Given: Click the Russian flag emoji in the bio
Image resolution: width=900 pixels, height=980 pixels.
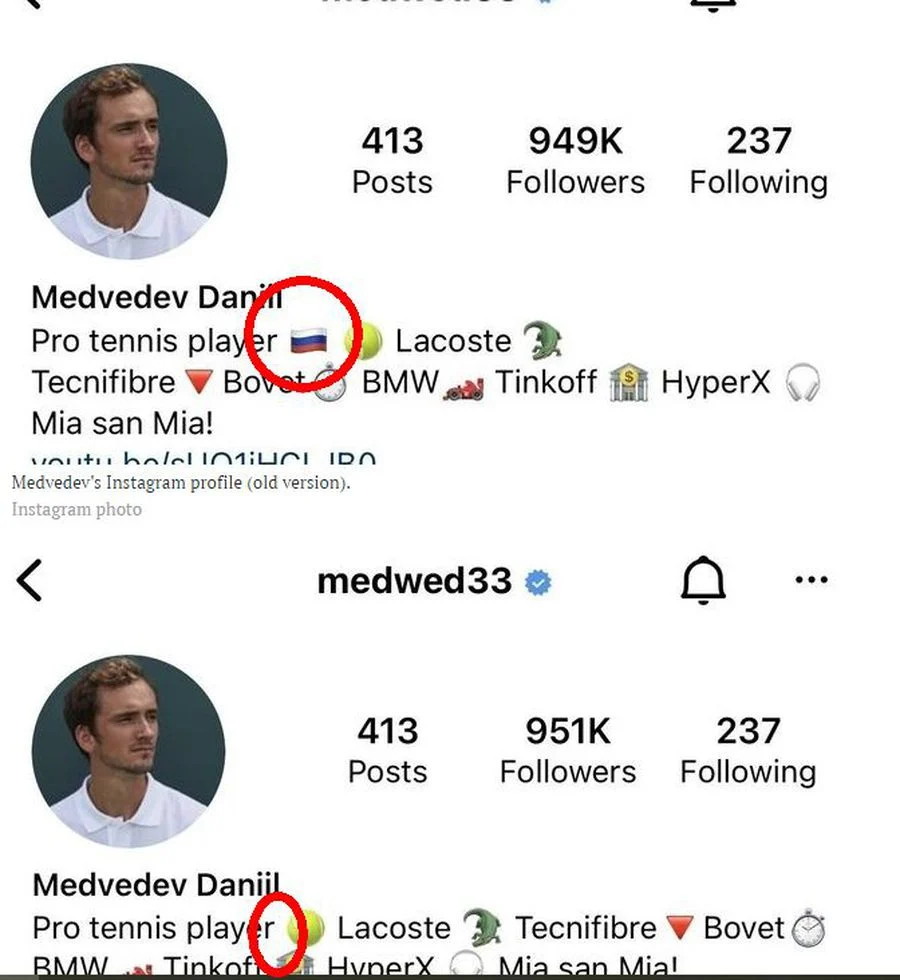Looking at the screenshot, I should click(x=309, y=342).
